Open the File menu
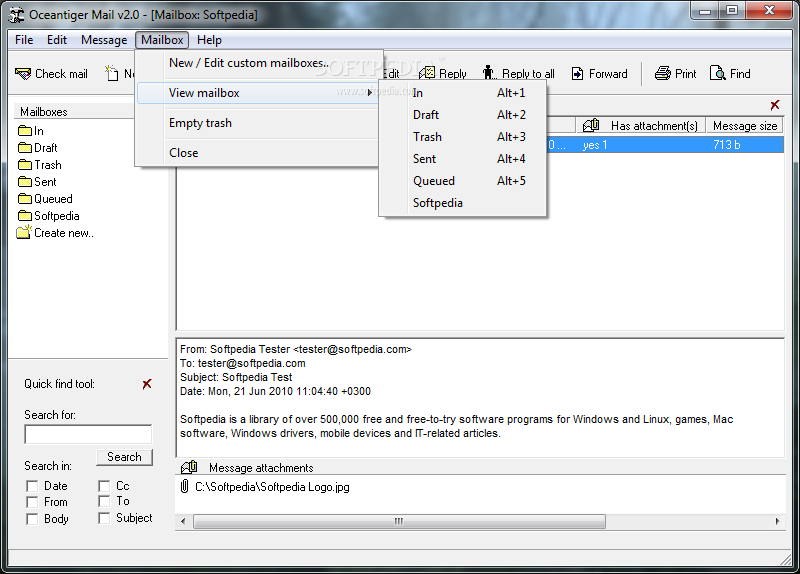Viewport: 800px width, 574px height. 24,40
